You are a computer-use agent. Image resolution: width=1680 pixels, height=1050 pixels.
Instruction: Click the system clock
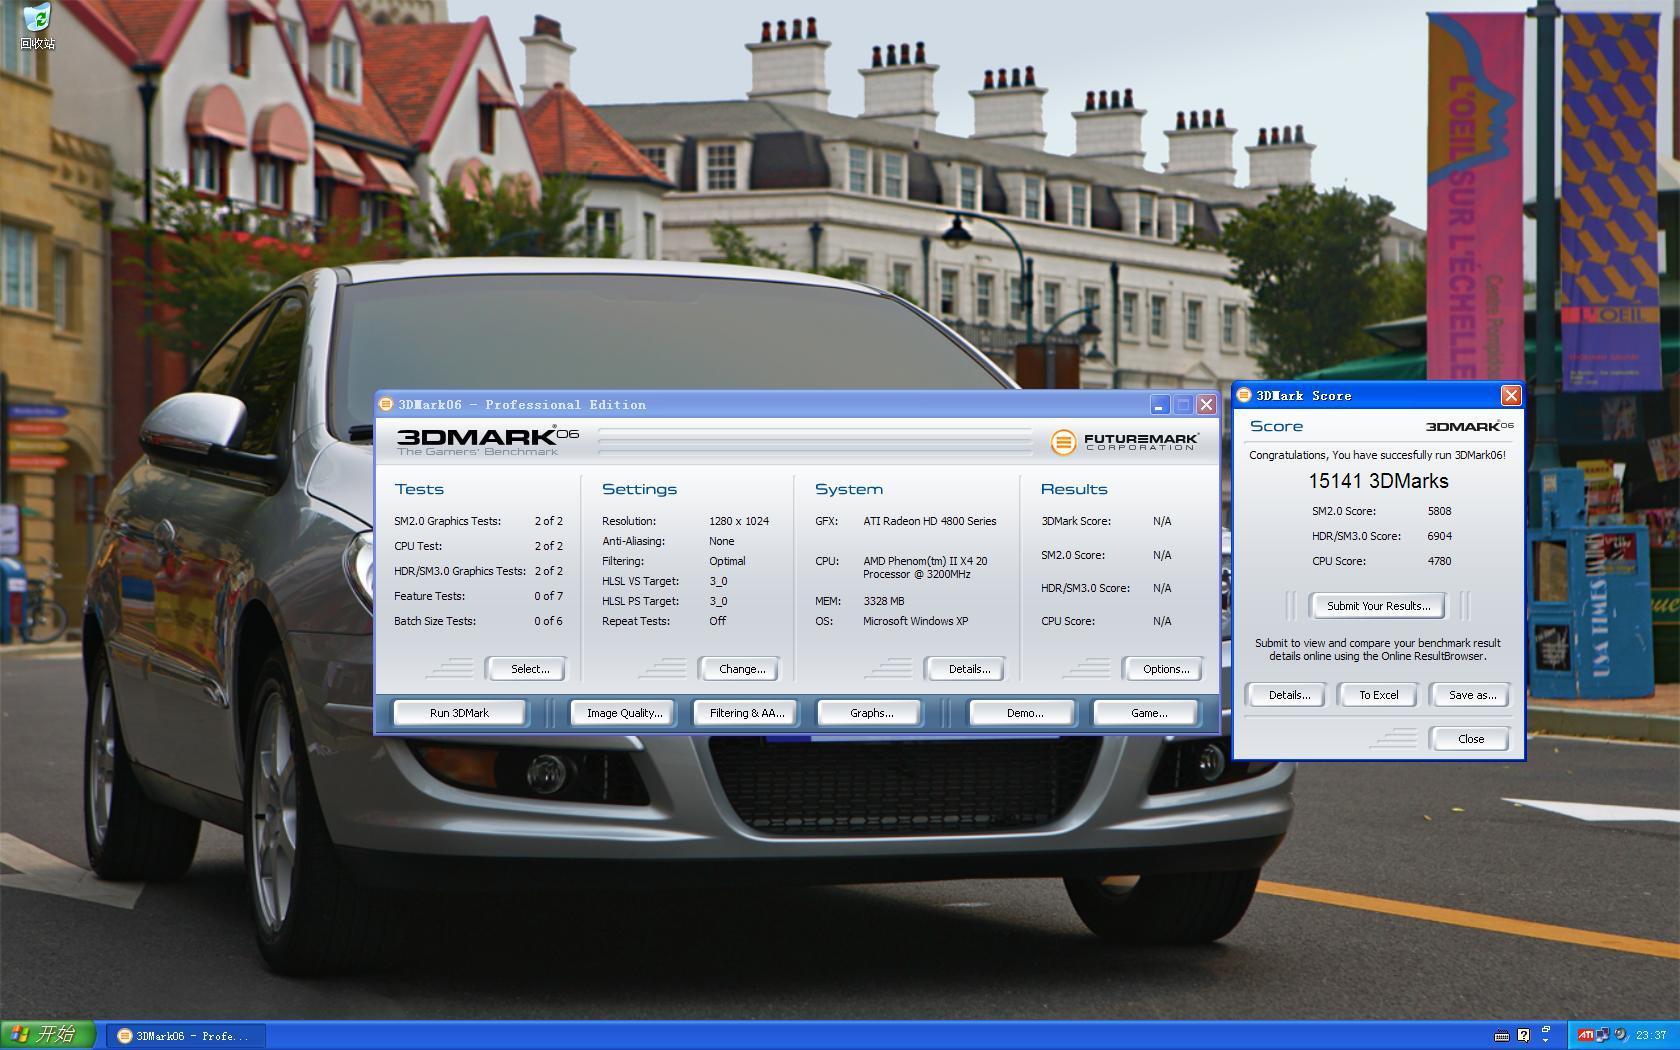(x=1652, y=1035)
